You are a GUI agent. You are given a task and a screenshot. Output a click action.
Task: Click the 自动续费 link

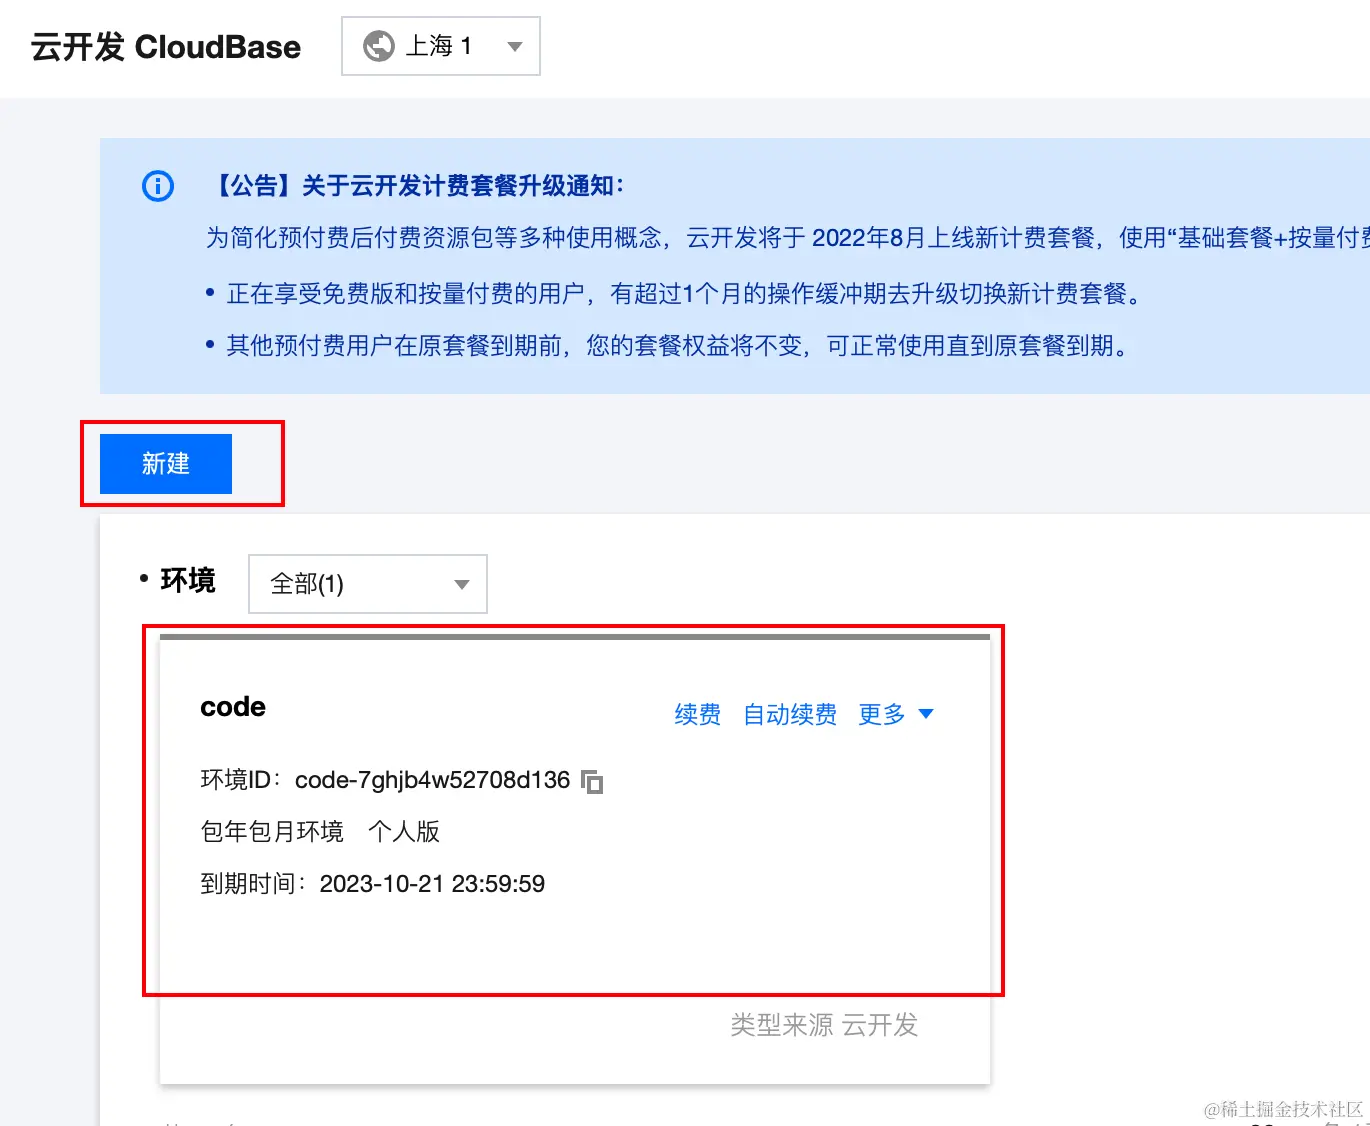(790, 714)
